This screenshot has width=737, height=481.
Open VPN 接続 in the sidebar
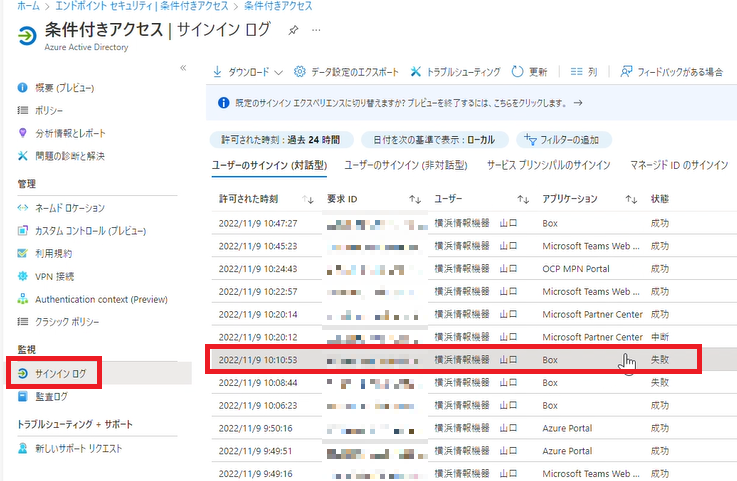tap(55, 276)
